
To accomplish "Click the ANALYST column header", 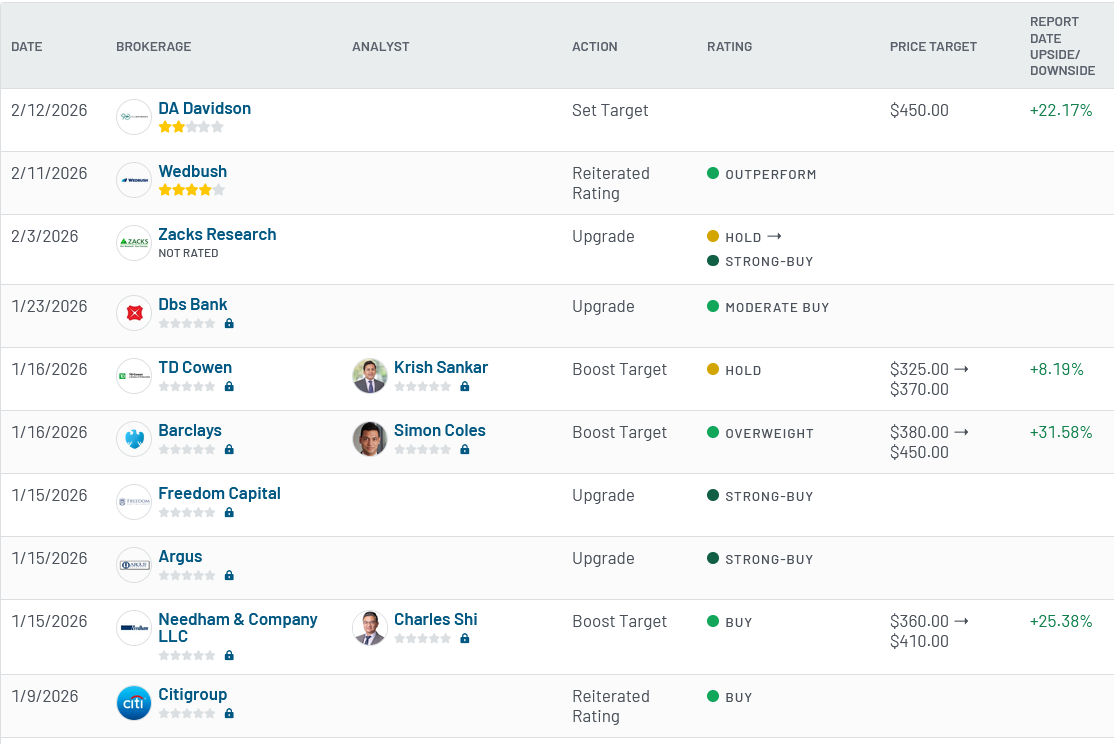I will pyautogui.click(x=381, y=46).
